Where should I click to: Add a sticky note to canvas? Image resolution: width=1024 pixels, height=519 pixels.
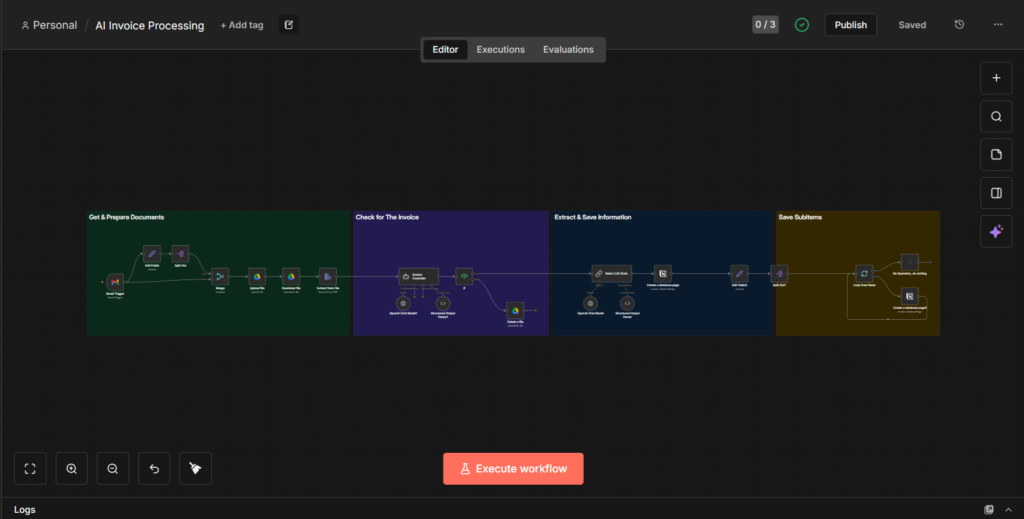[996, 155]
